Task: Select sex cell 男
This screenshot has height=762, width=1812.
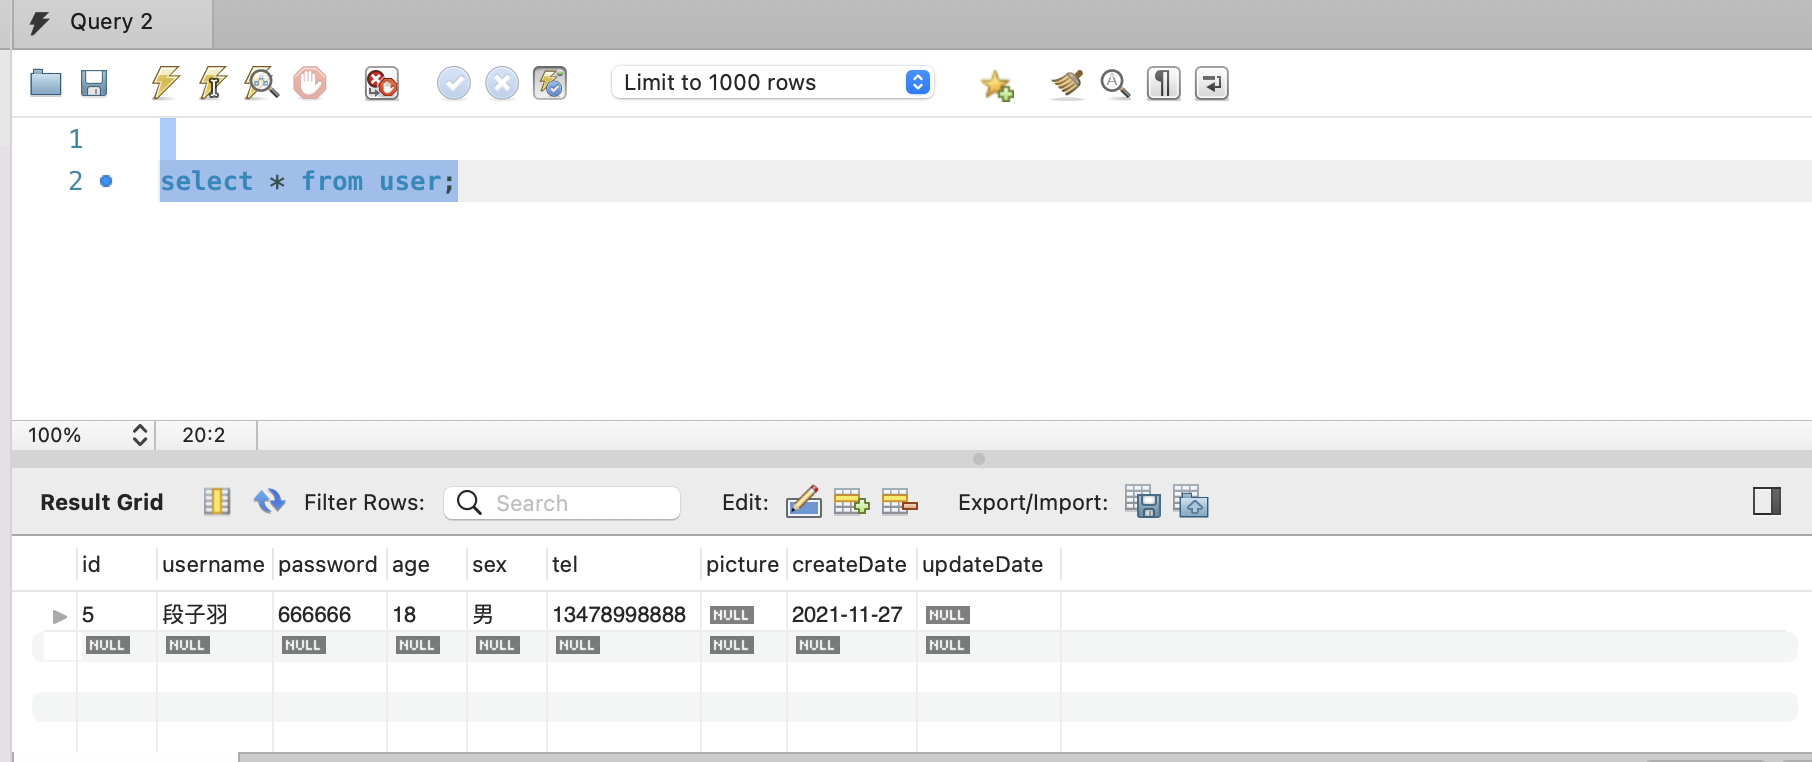Action: 506,614
